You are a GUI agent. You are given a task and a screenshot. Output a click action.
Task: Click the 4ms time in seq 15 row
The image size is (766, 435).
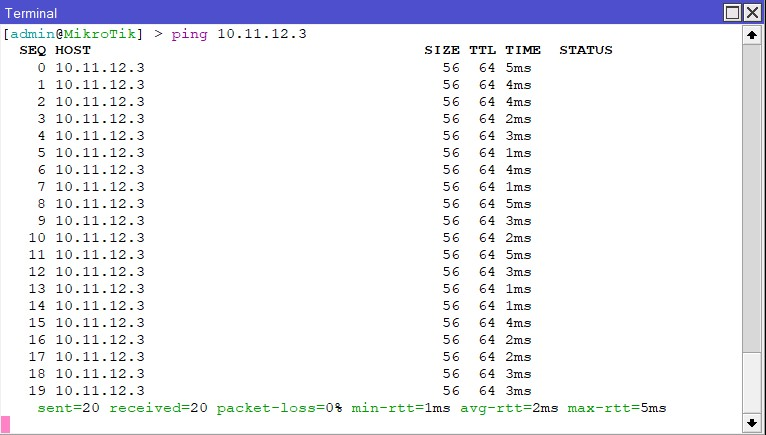(518, 323)
